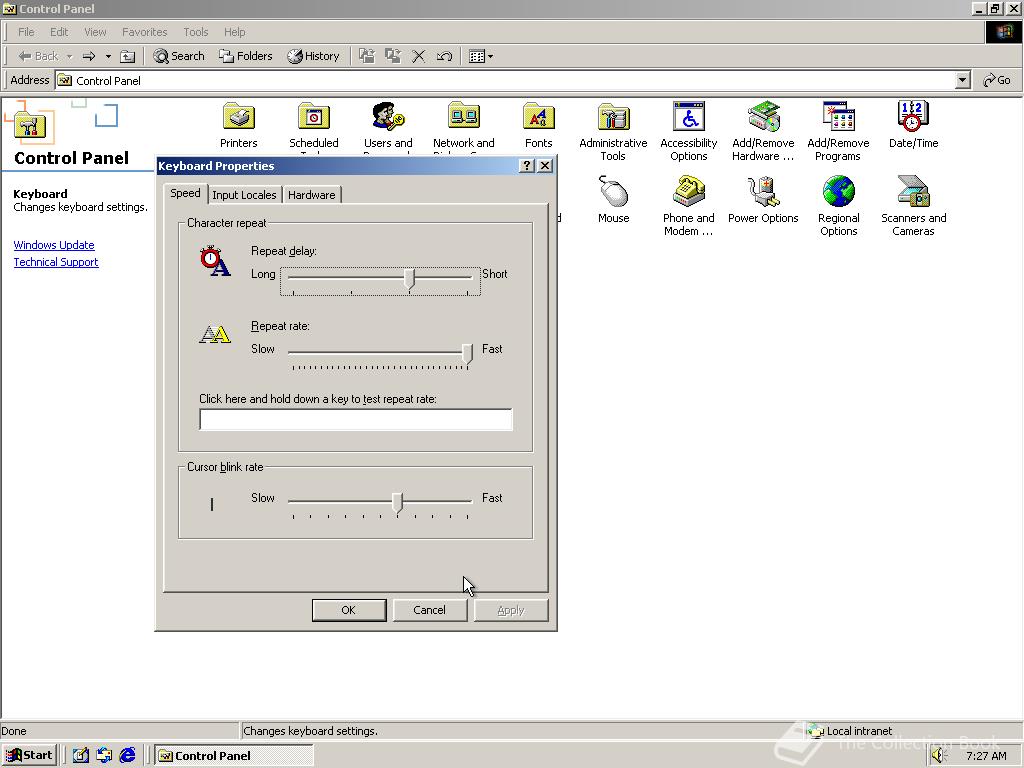Viewport: 1024px width, 768px height.
Task: Click the Move To toolbar icon
Action: (367, 56)
